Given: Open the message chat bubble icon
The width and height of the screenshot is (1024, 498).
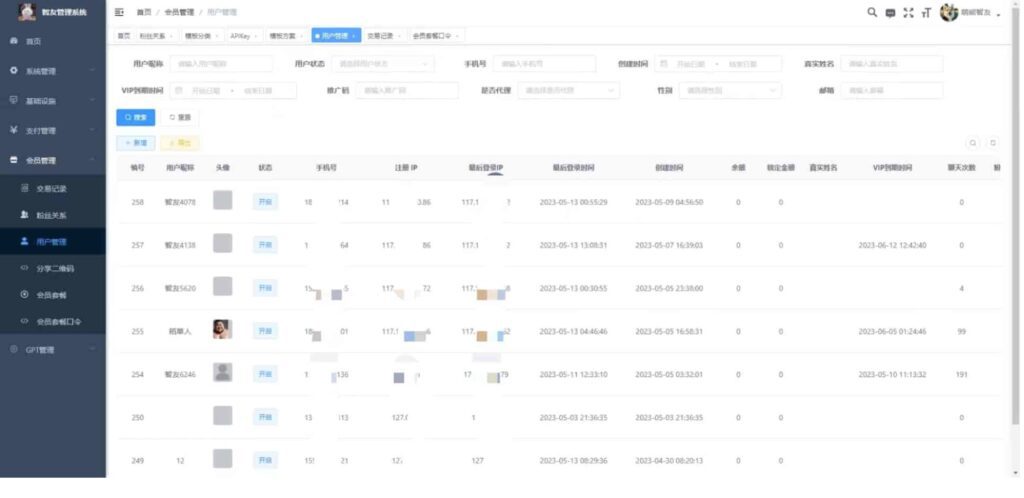Looking at the screenshot, I should (x=890, y=13).
